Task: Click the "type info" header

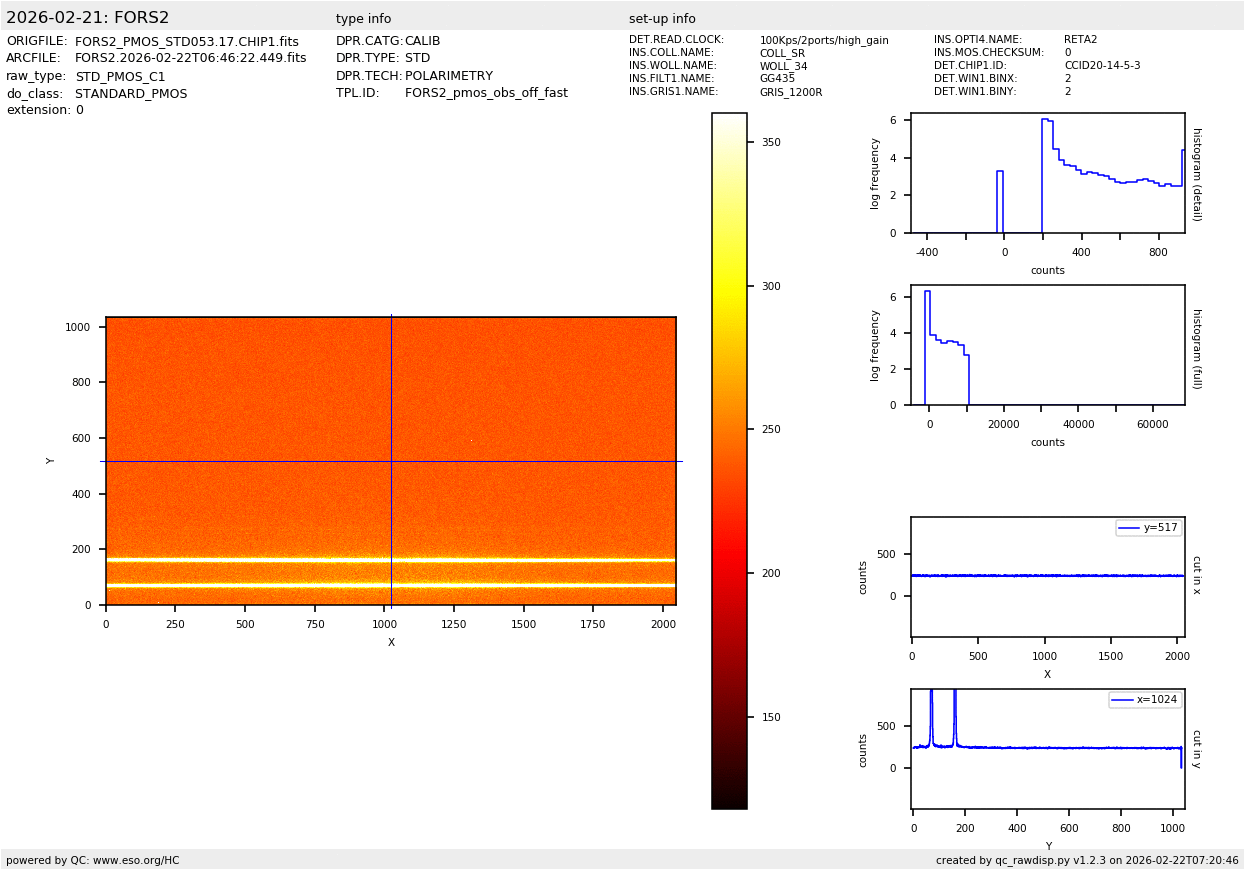Action: coord(363,19)
